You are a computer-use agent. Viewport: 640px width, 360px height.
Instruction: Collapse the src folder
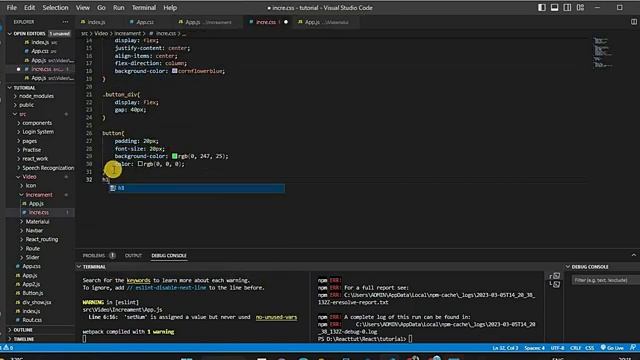pyautogui.click(x=23, y=114)
